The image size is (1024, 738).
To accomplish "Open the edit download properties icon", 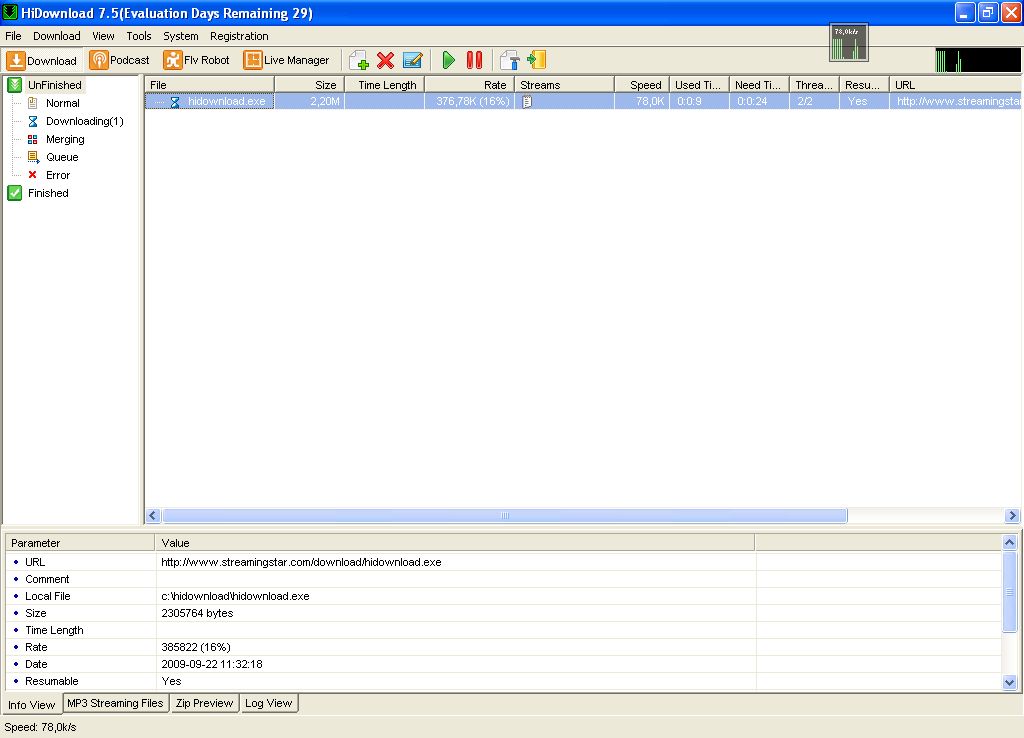I will (412, 60).
